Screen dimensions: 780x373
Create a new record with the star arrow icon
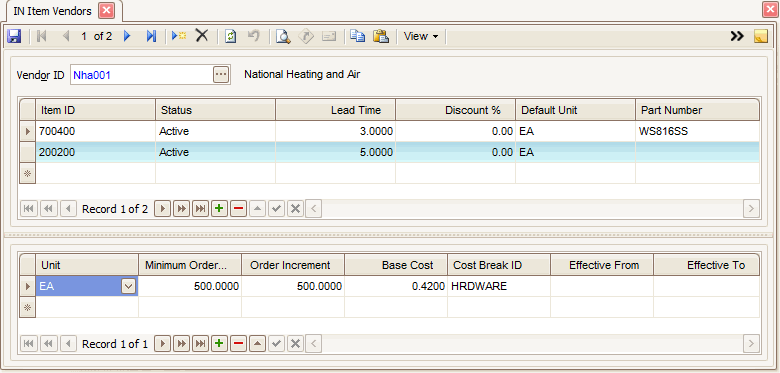click(179, 36)
